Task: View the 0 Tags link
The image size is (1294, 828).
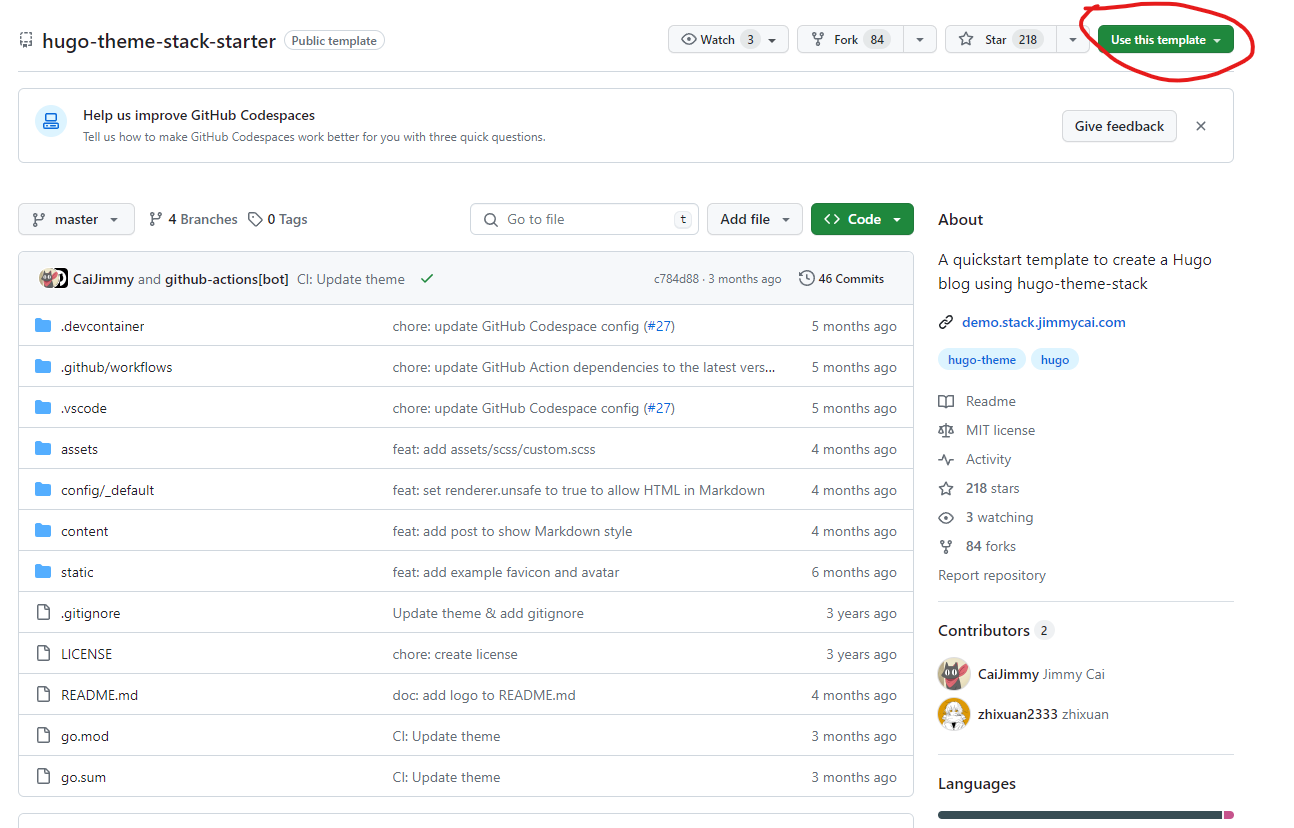Action: [278, 219]
